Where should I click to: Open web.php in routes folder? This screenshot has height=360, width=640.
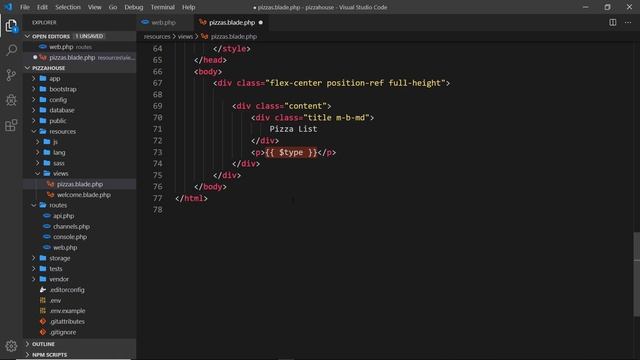click(x=79, y=248)
